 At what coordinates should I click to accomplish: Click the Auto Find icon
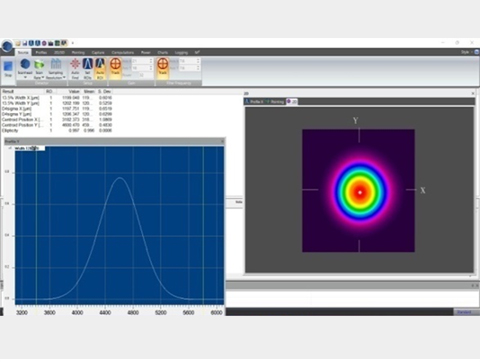point(75,69)
